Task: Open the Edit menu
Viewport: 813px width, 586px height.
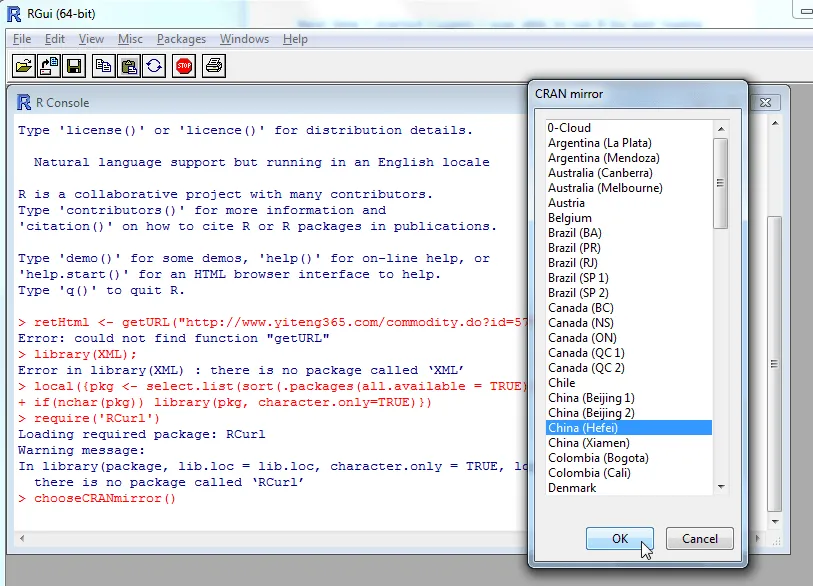Action: [54, 39]
